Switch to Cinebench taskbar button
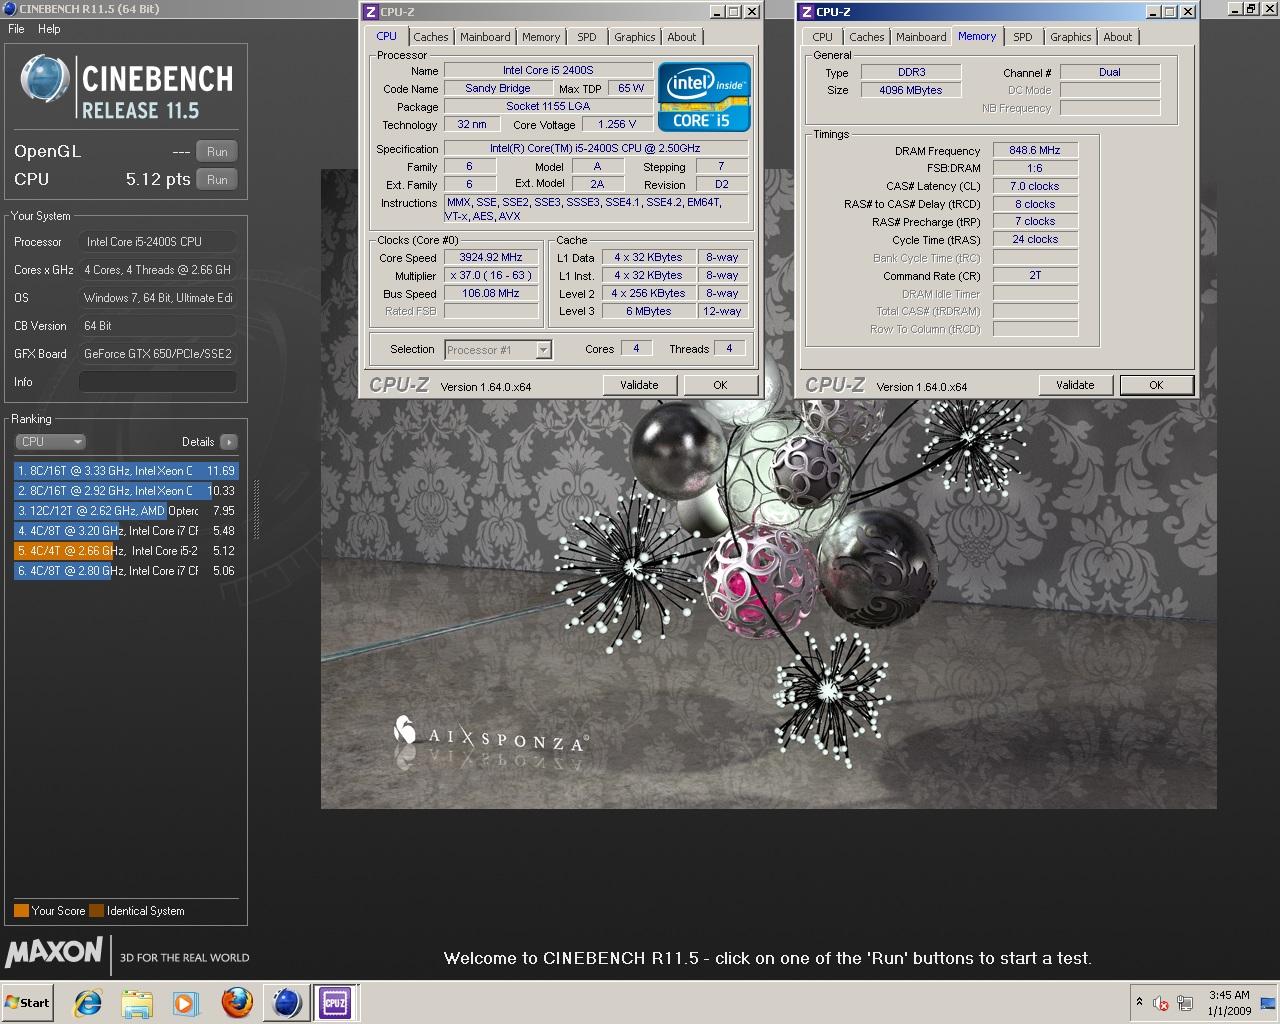 [x=287, y=1003]
